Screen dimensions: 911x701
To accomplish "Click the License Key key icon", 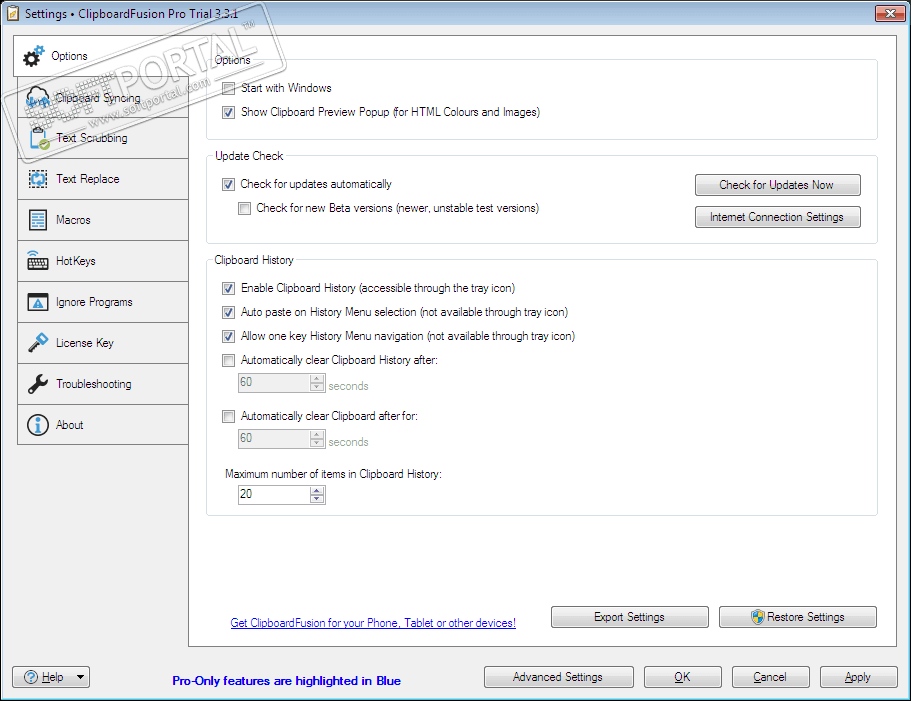I will coord(38,343).
